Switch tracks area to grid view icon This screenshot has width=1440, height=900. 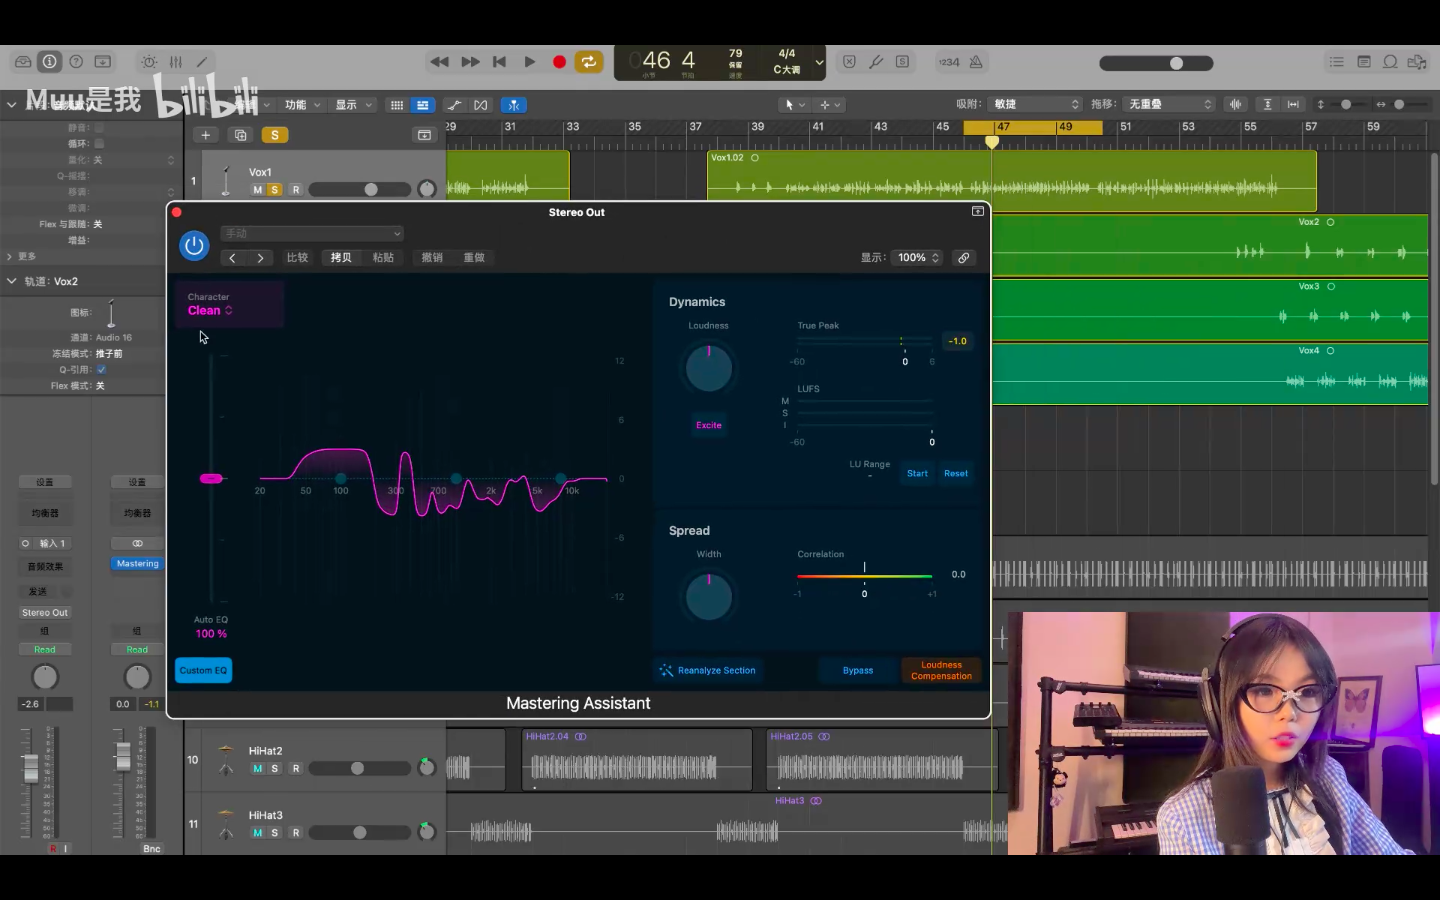coord(397,105)
